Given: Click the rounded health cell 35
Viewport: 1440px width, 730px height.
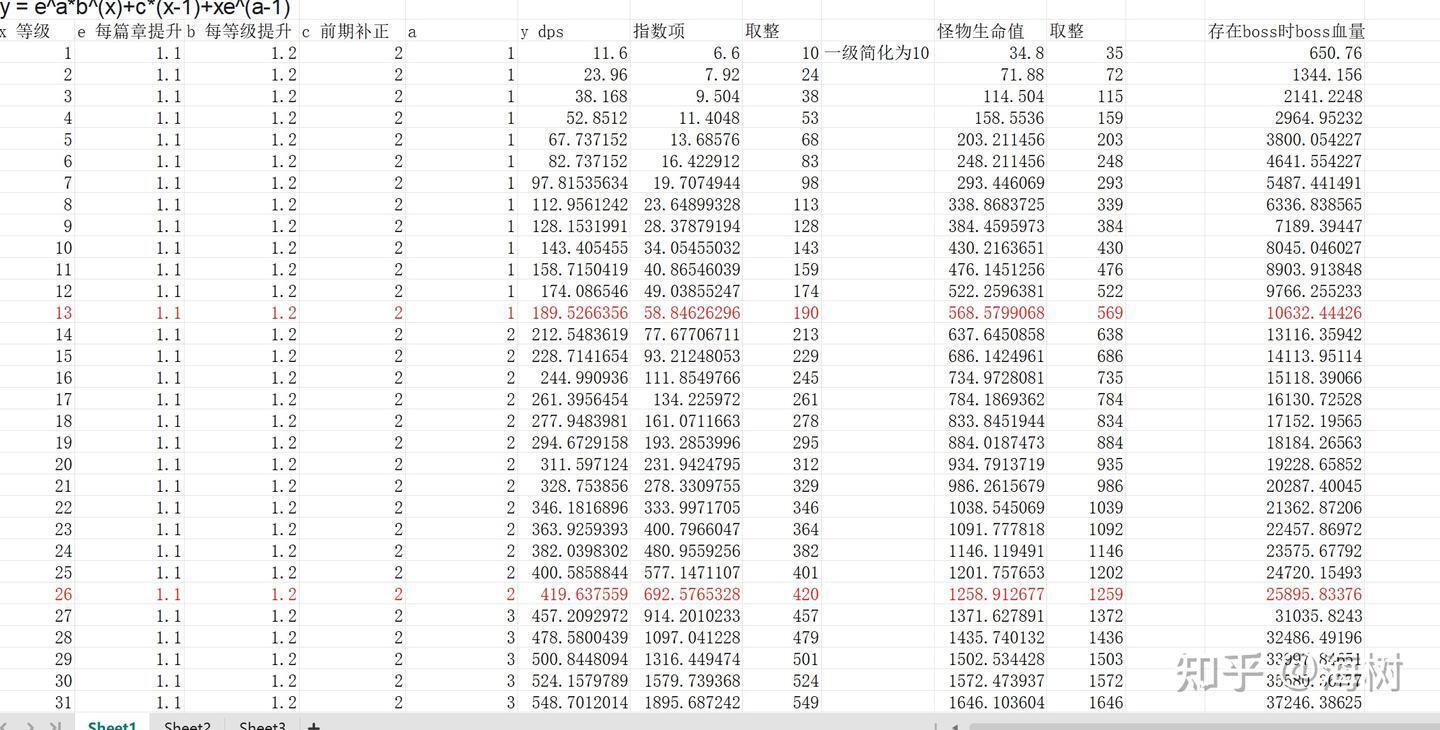Looking at the screenshot, I should coord(1086,53).
